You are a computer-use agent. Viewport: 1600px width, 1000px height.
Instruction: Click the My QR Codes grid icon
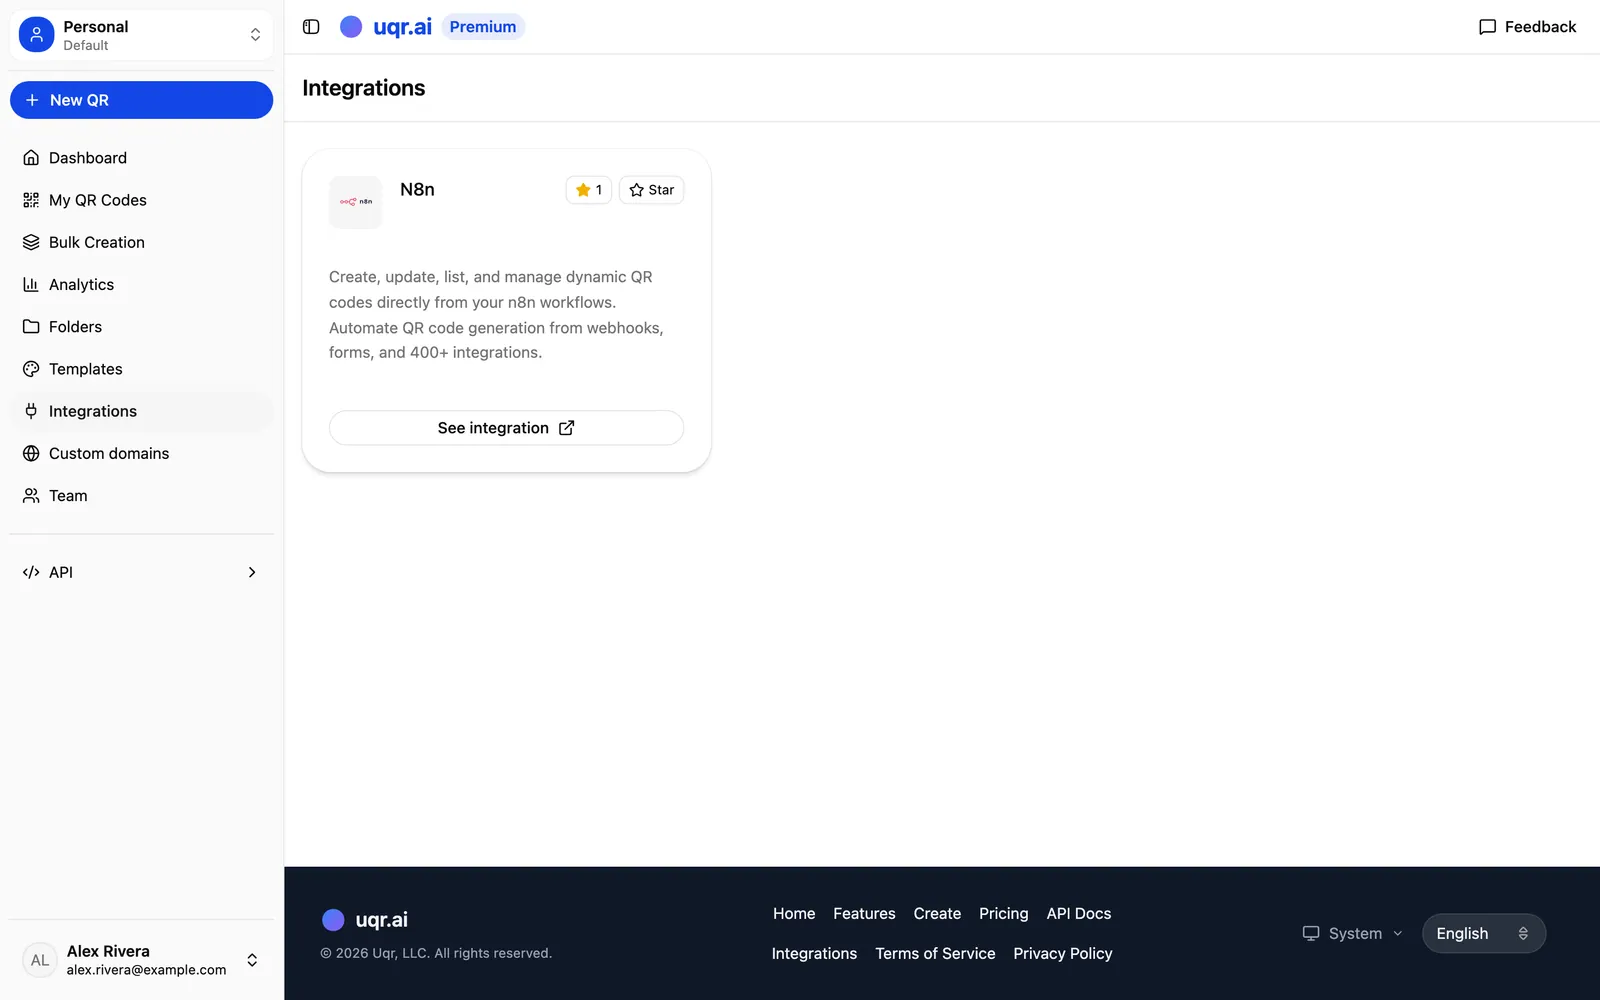click(x=31, y=200)
